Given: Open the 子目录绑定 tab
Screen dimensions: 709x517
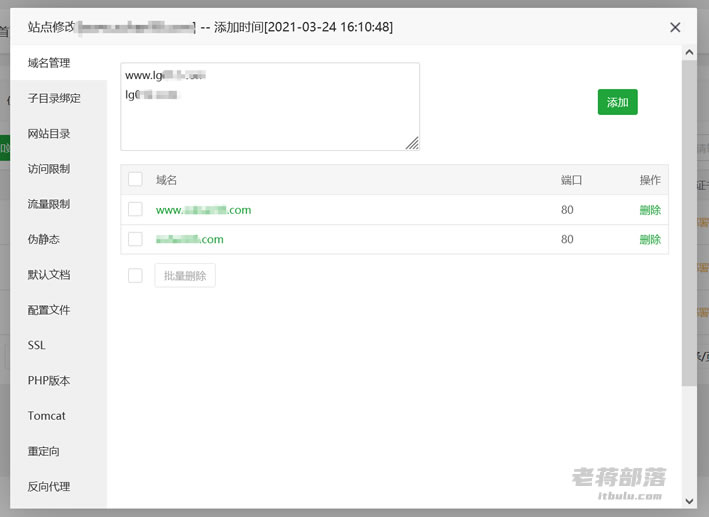Looking at the screenshot, I should [x=54, y=98].
